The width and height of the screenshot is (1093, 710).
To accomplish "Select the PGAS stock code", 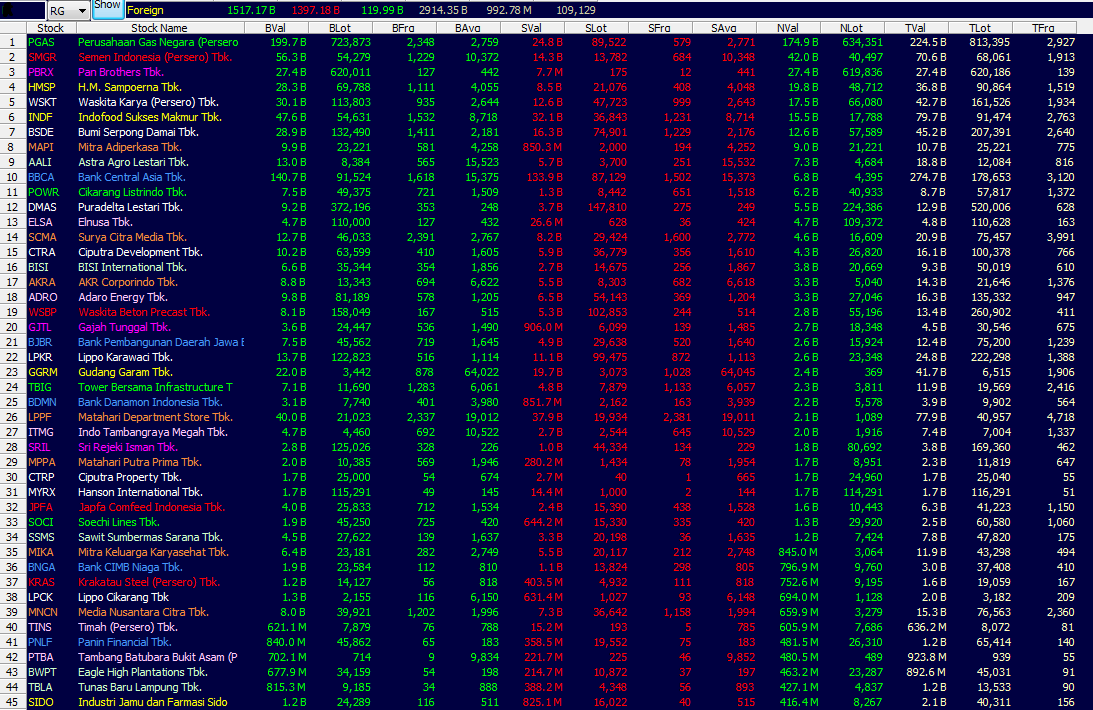I will 41,43.
